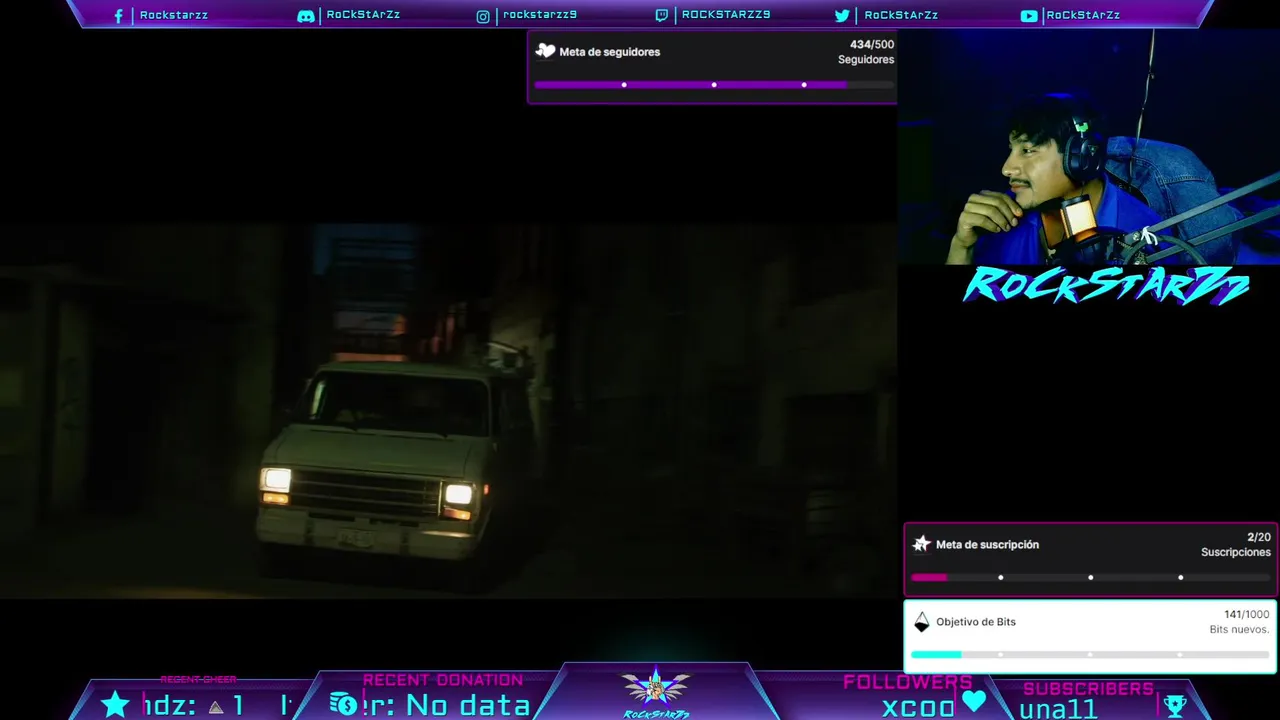The width and height of the screenshot is (1280, 720).
Task: Click the star icon in bottom-left cheer panel
Action: pos(116,704)
